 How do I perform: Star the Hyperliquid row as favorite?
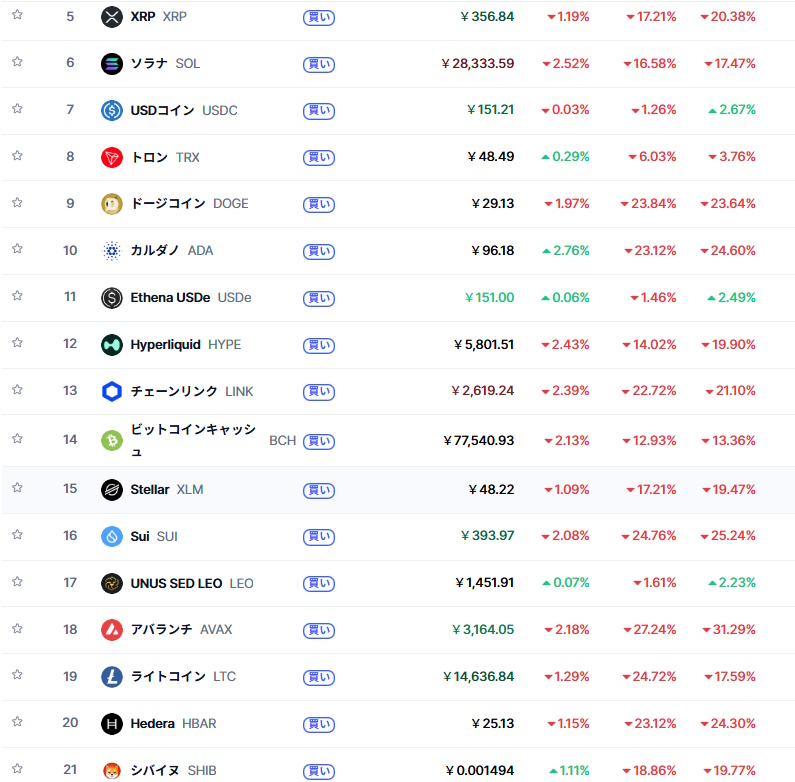(x=17, y=343)
